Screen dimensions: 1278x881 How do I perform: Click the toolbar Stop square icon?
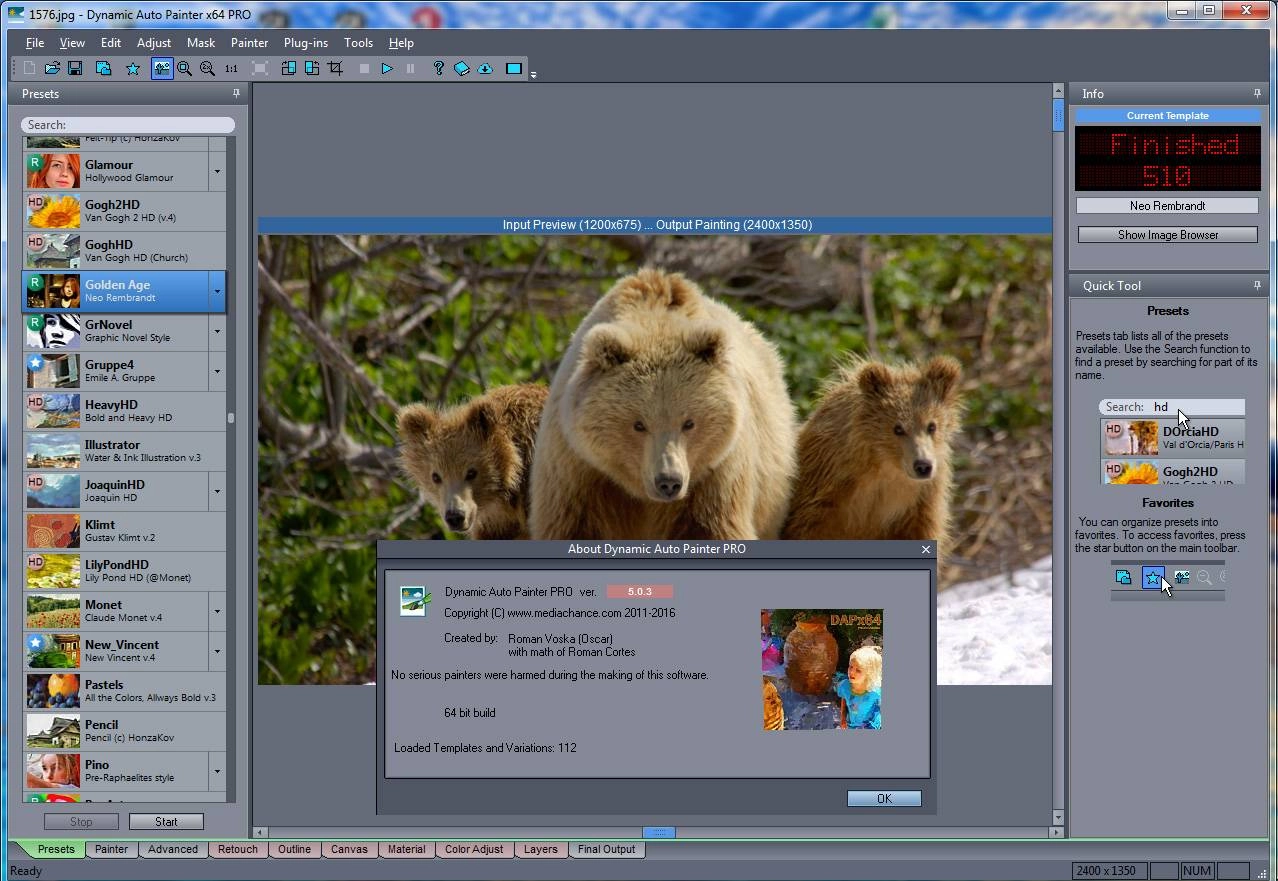(x=364, y=68)
